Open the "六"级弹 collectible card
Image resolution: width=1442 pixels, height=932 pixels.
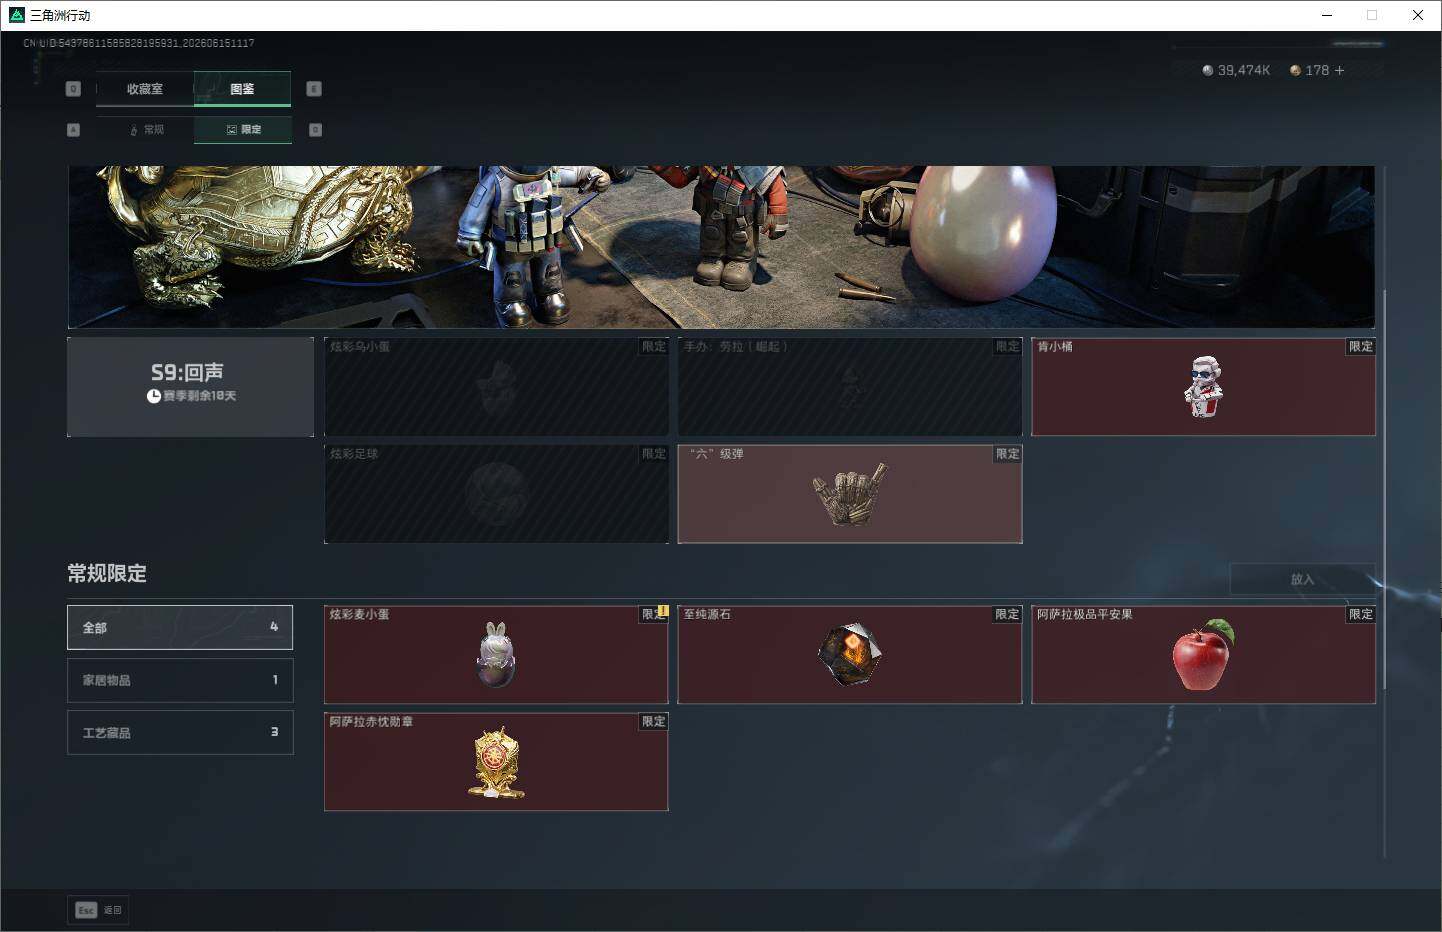850,494
